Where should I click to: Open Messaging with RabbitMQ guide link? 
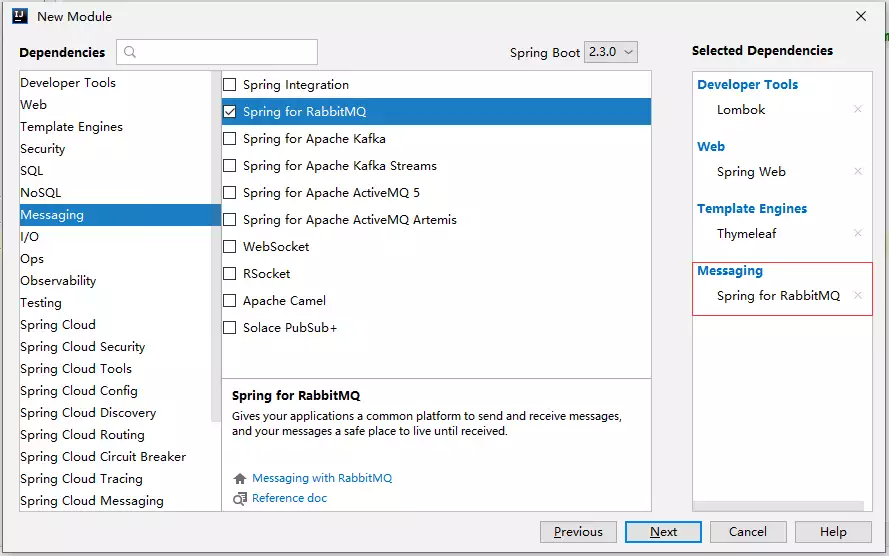322,478
